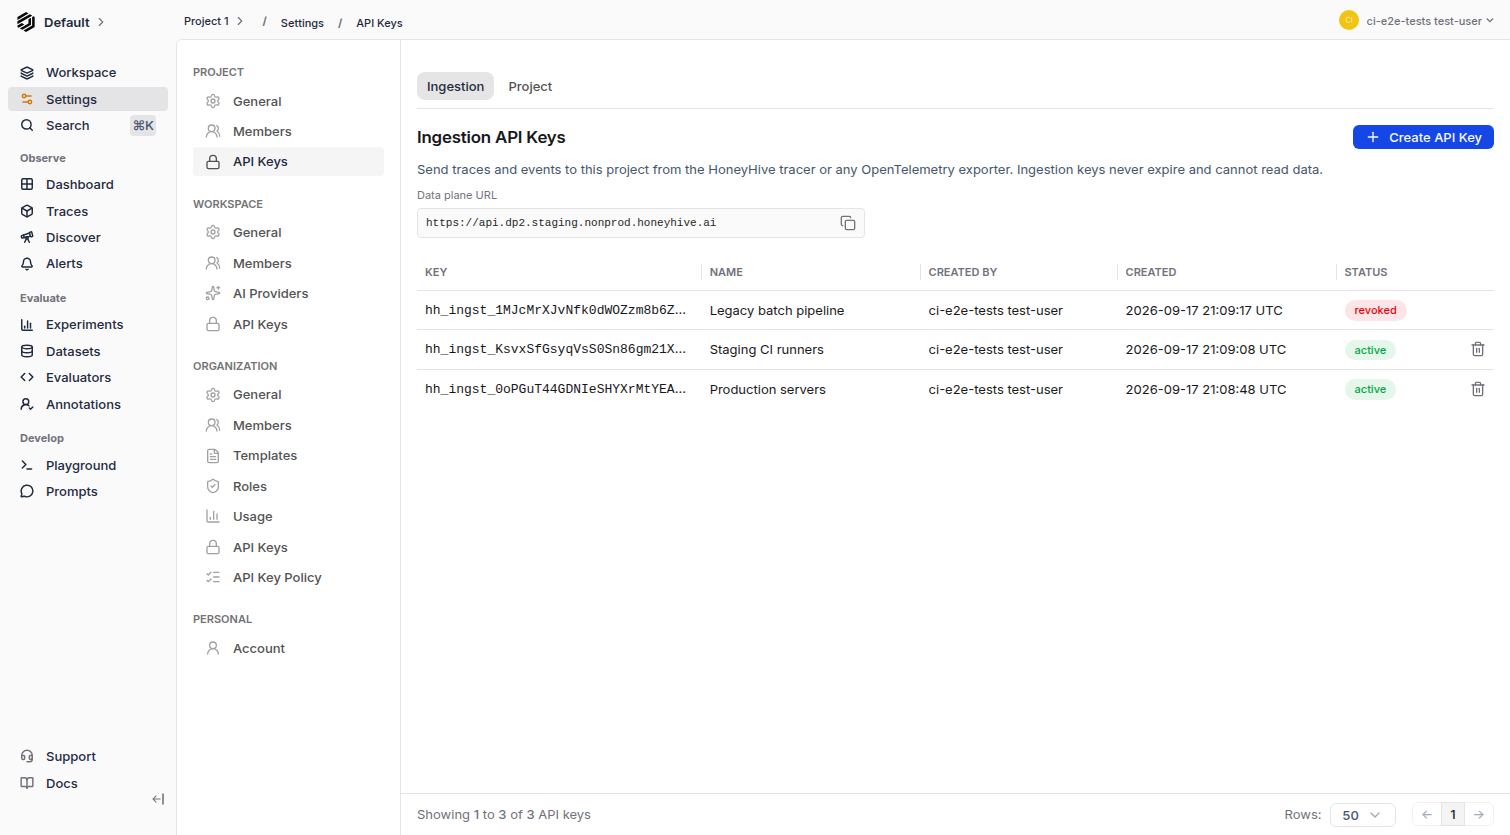This screenshot has height=835, width=1510.
Task: Click the Docs book icon
Action: pyautogui.click(x=27, y=784)
